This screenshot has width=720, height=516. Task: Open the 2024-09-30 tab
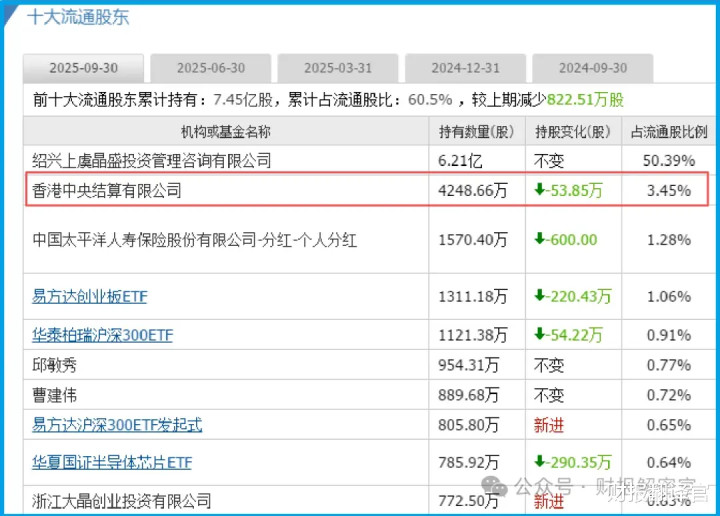coord(593,68)
